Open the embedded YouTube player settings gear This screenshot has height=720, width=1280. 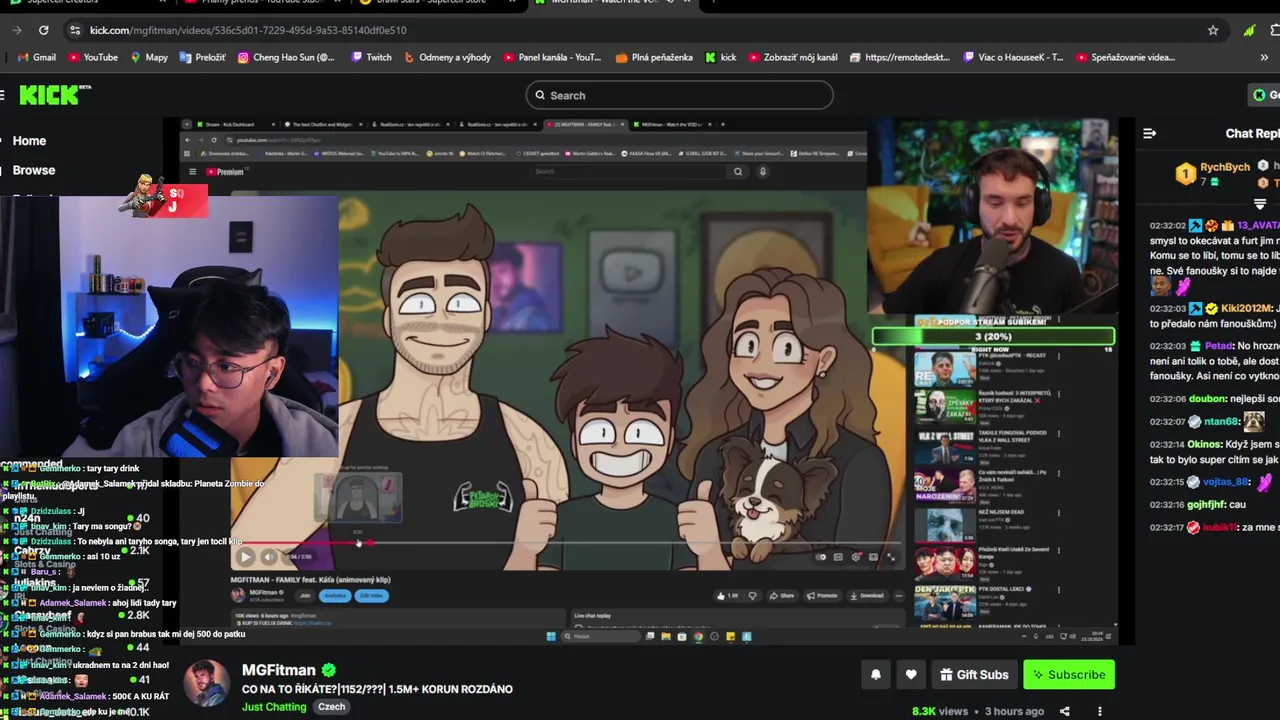pos(856,557)
